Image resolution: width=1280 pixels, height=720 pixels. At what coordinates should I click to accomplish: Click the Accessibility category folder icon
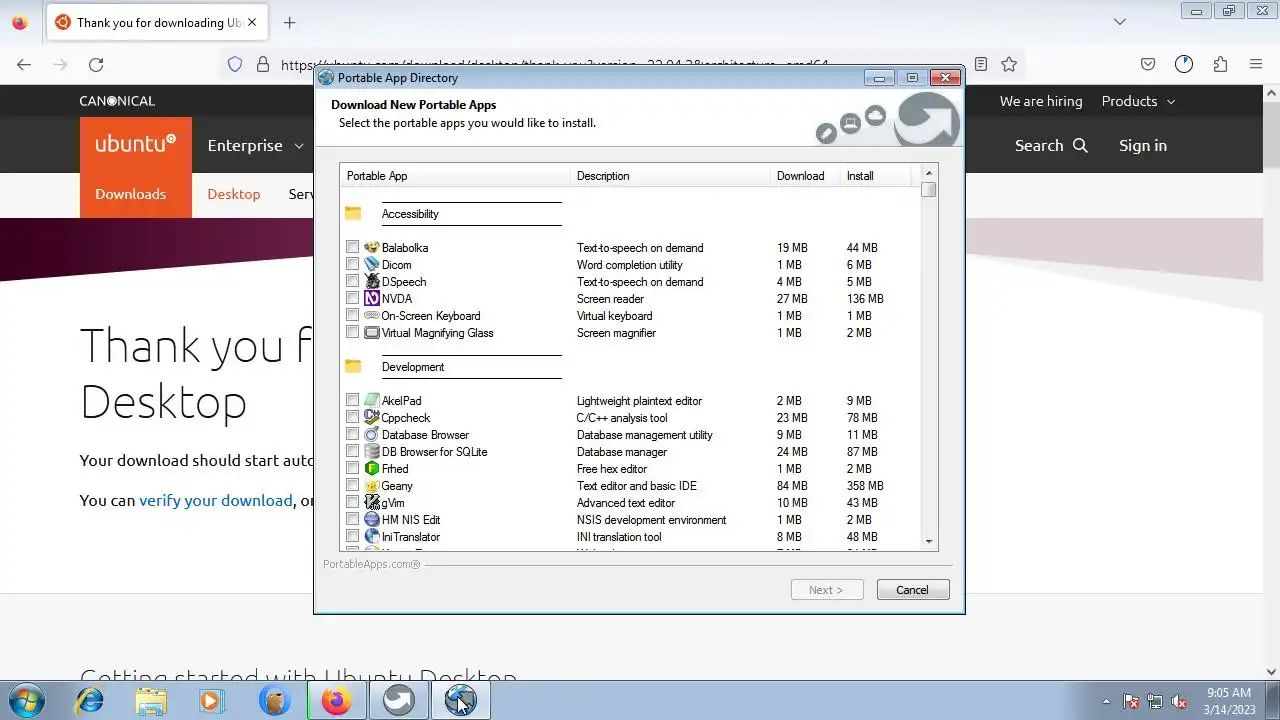pos(353,214)
